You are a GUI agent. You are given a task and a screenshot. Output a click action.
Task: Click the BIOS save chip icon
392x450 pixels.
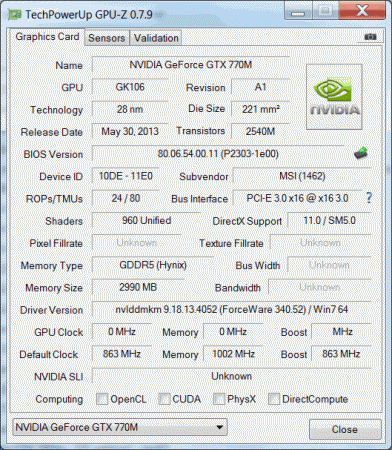[361, 153]
